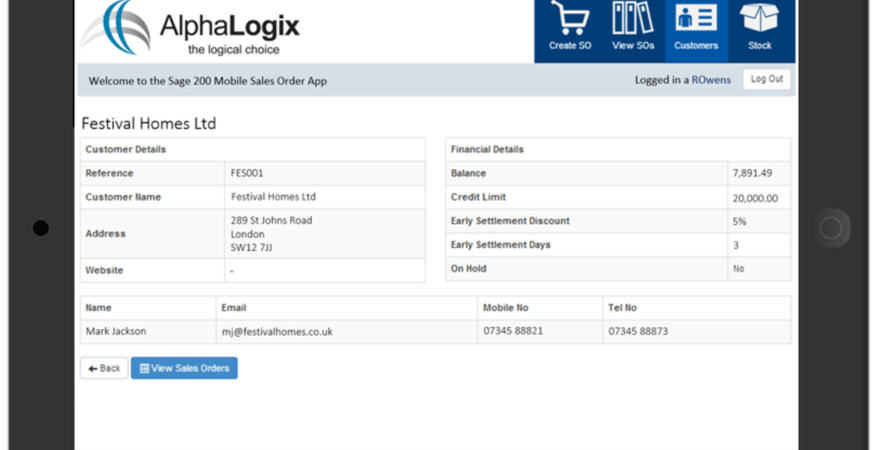Click the credit limit value 20,000.00
876x450 pixels.
(755, 198)
